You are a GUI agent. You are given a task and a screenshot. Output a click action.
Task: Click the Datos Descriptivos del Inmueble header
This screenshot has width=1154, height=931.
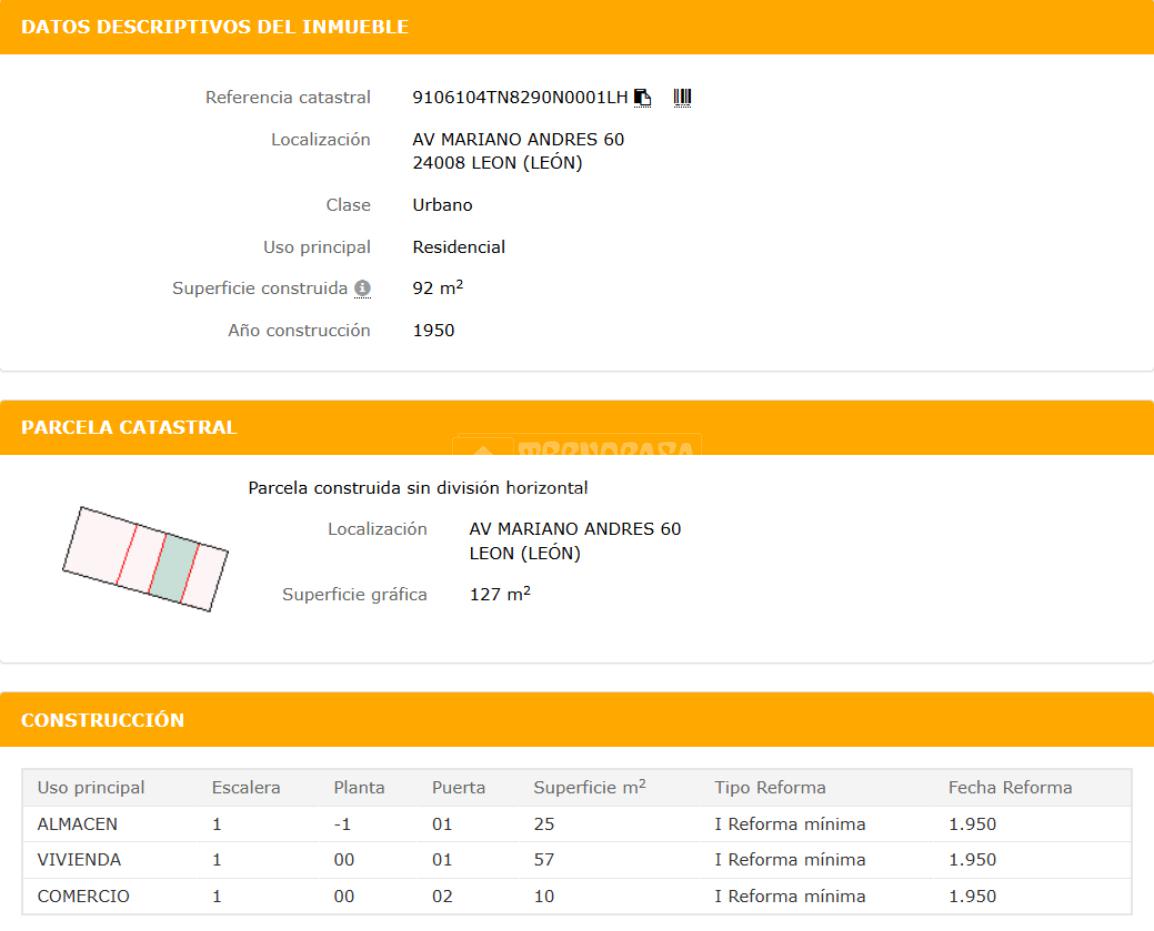(215, 27)
